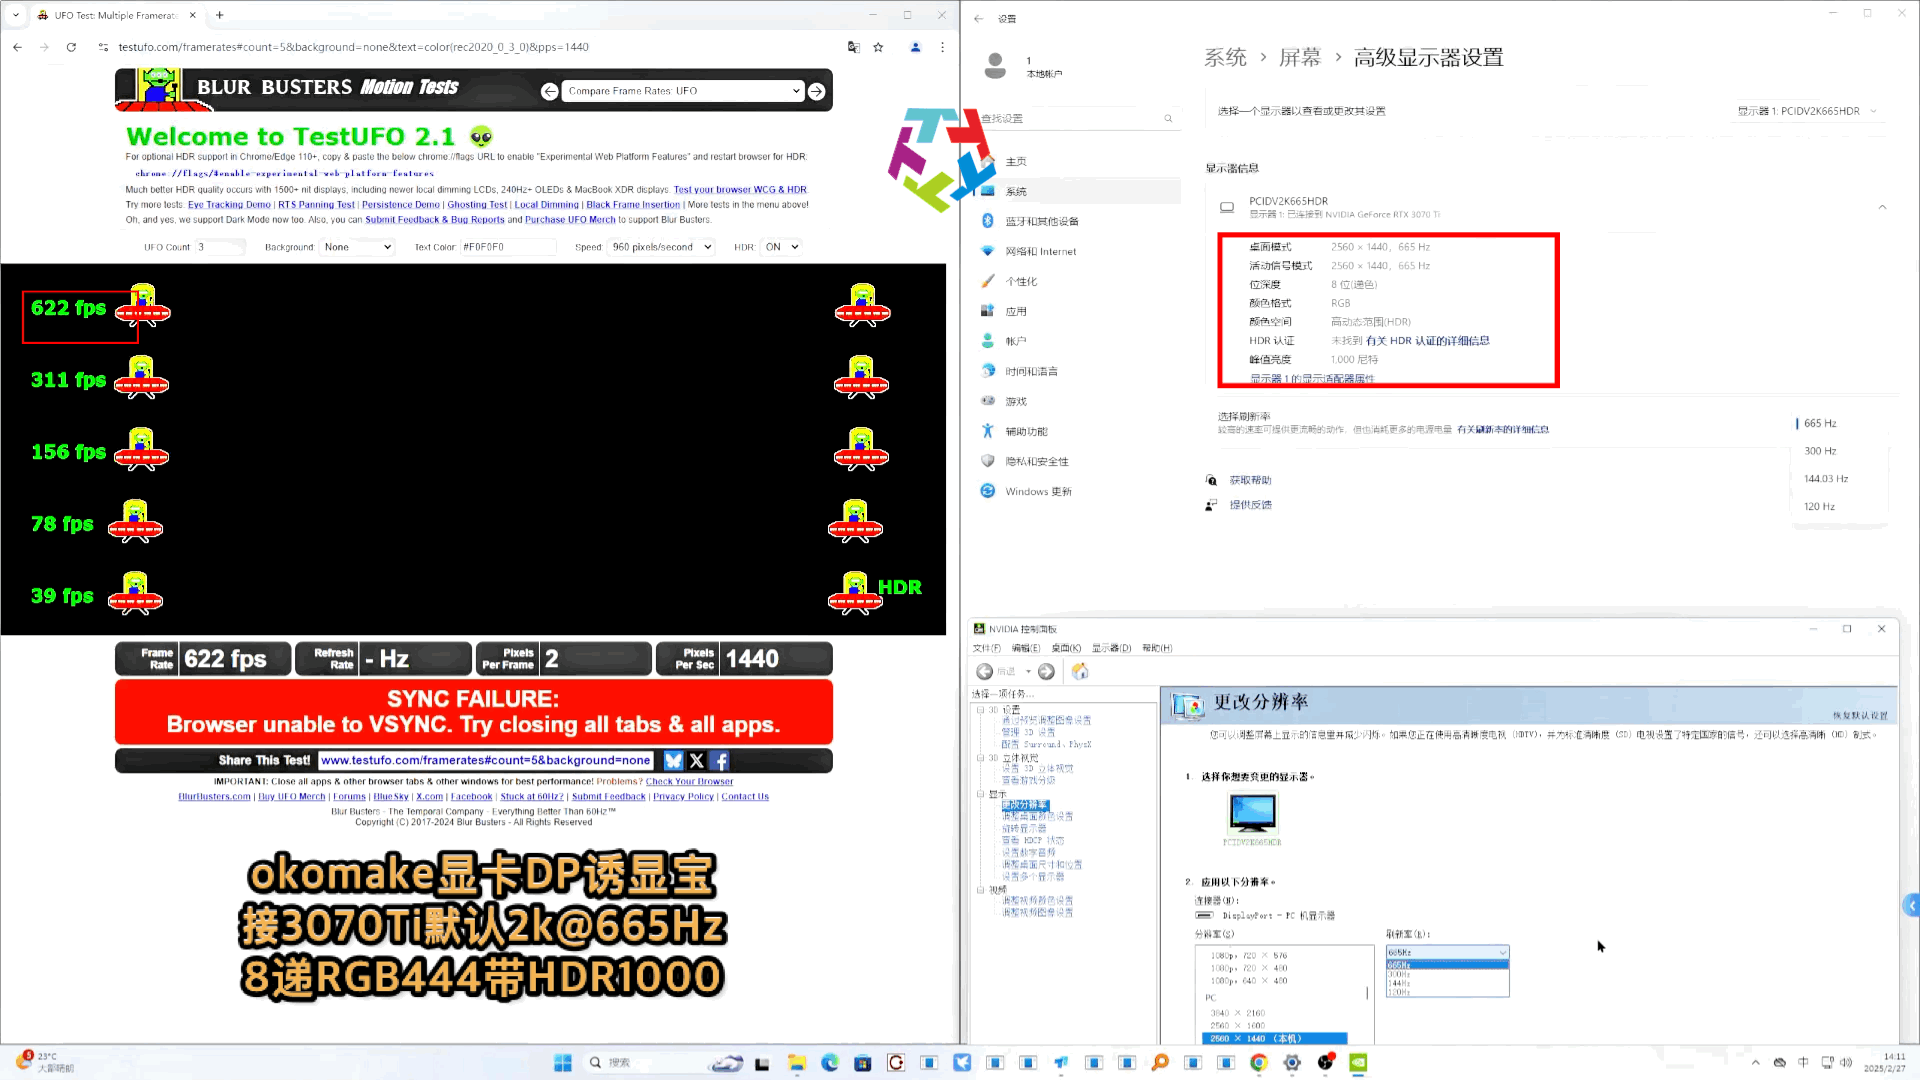Viewport: 1920px width, 1080px height.
Task: Open the Chrome profile avatar menu
Action: pyautogui.click(x=915, y=47)
